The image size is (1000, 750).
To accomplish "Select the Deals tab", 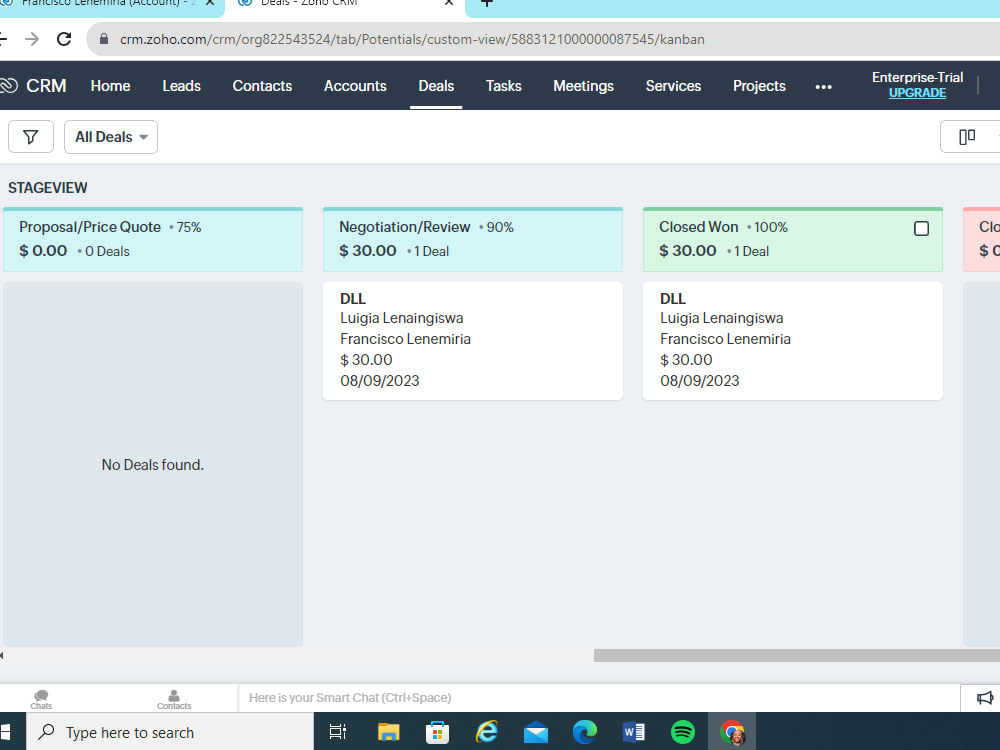I will point(436,85).
